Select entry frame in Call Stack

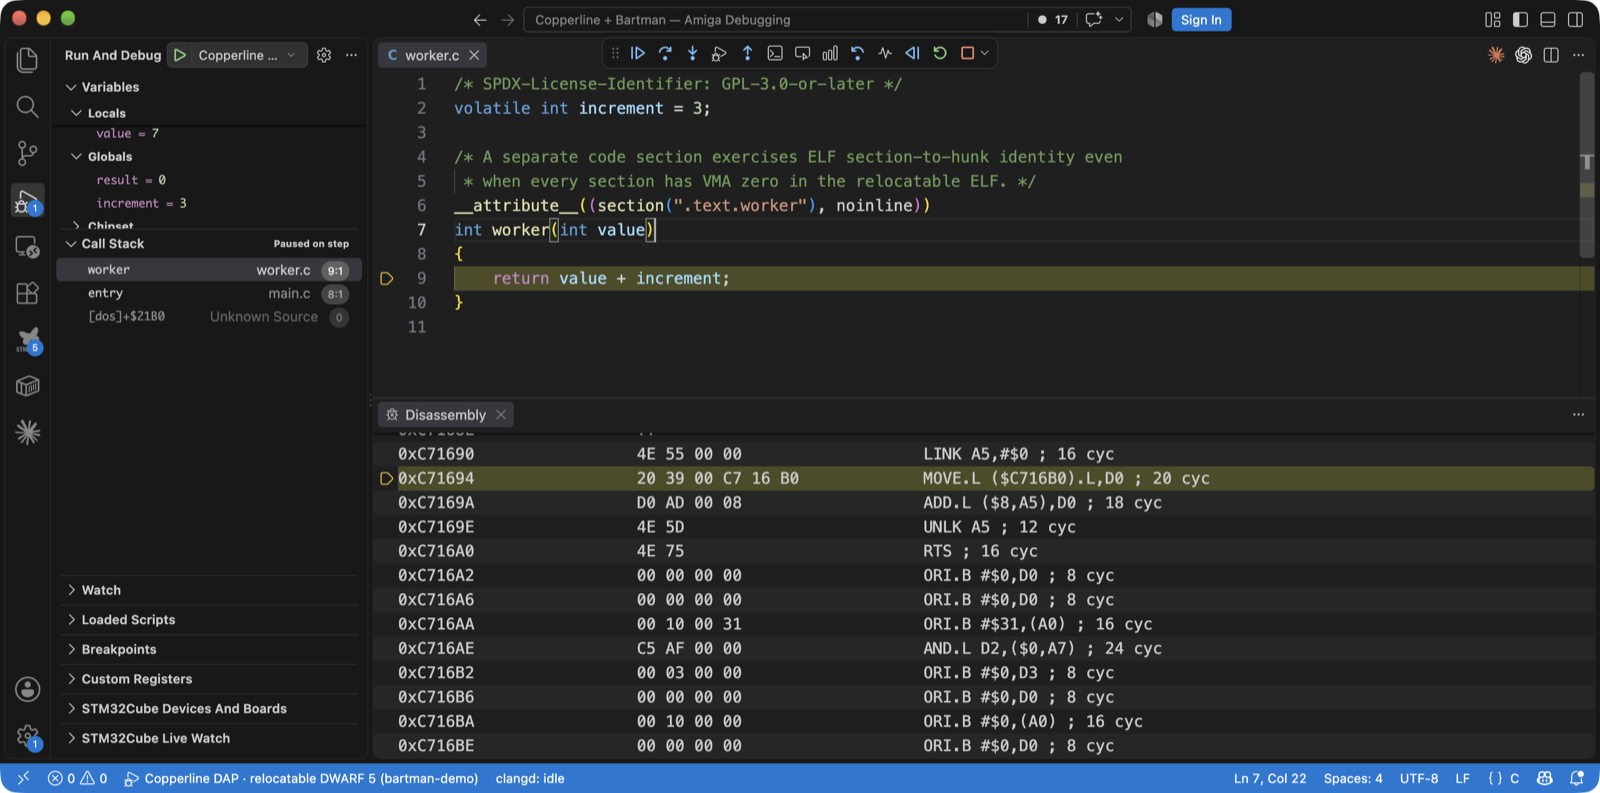pos(210,293)
